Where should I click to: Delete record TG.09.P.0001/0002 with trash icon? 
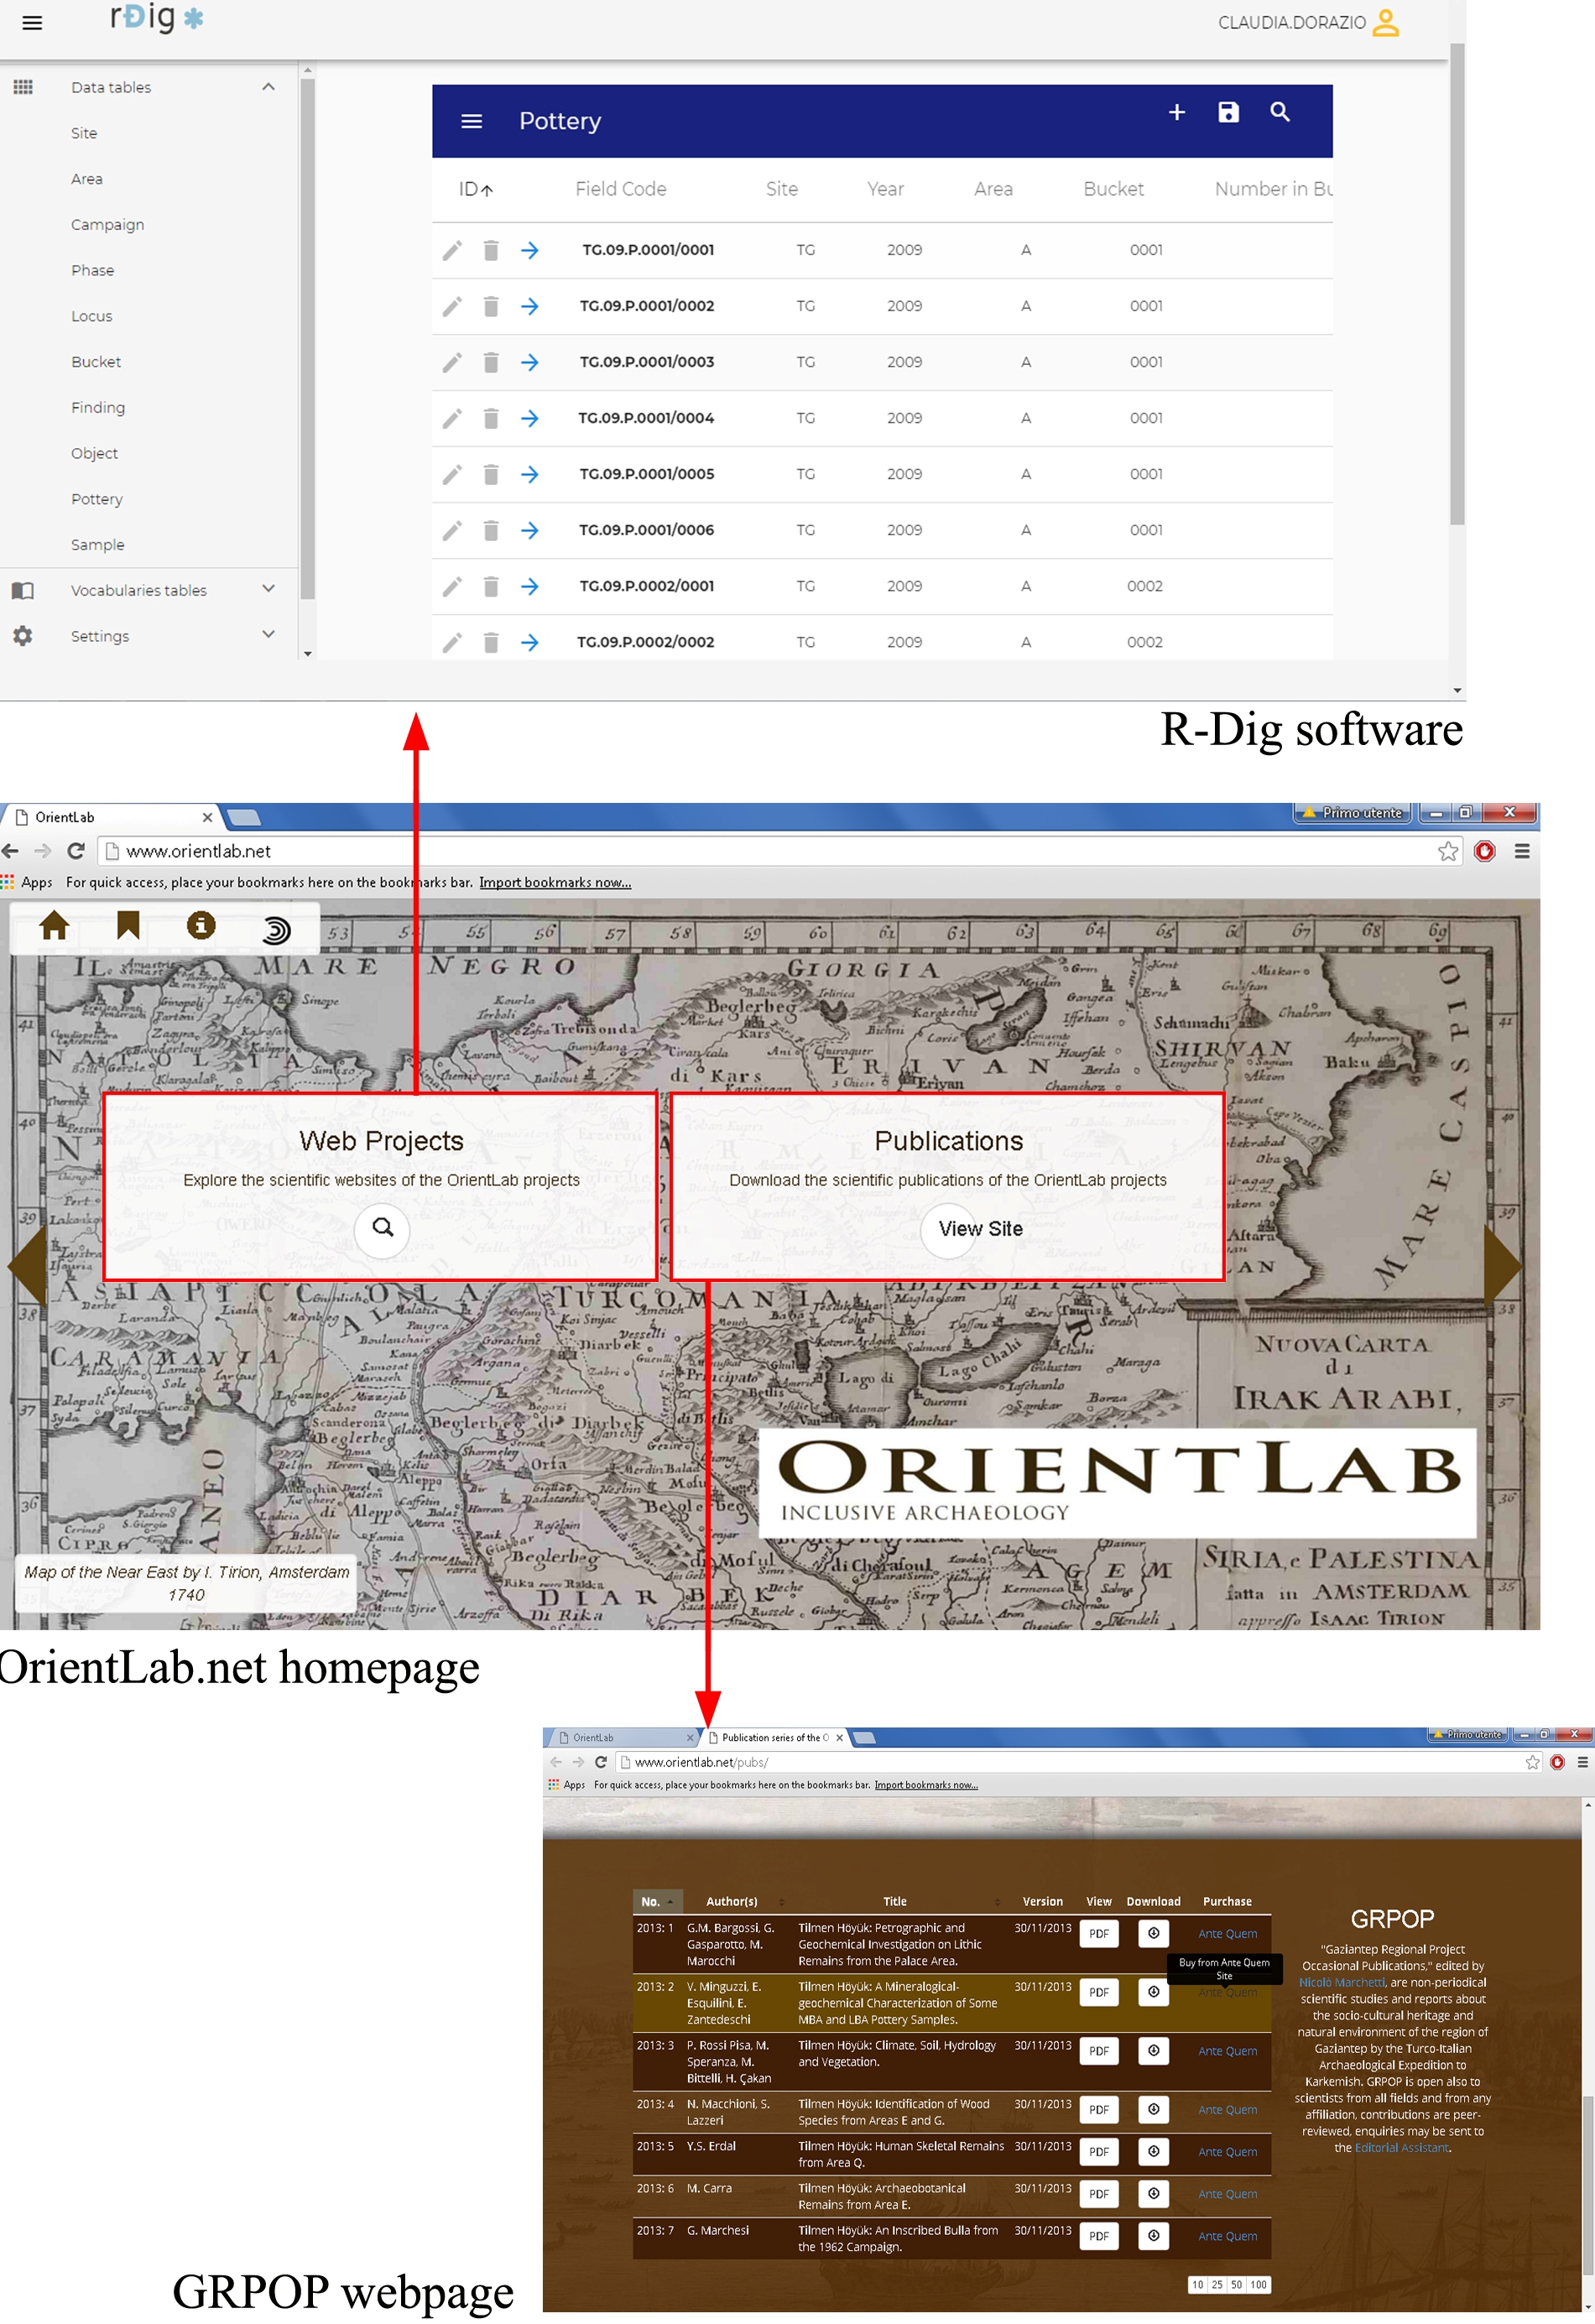(x=491, y=306)
